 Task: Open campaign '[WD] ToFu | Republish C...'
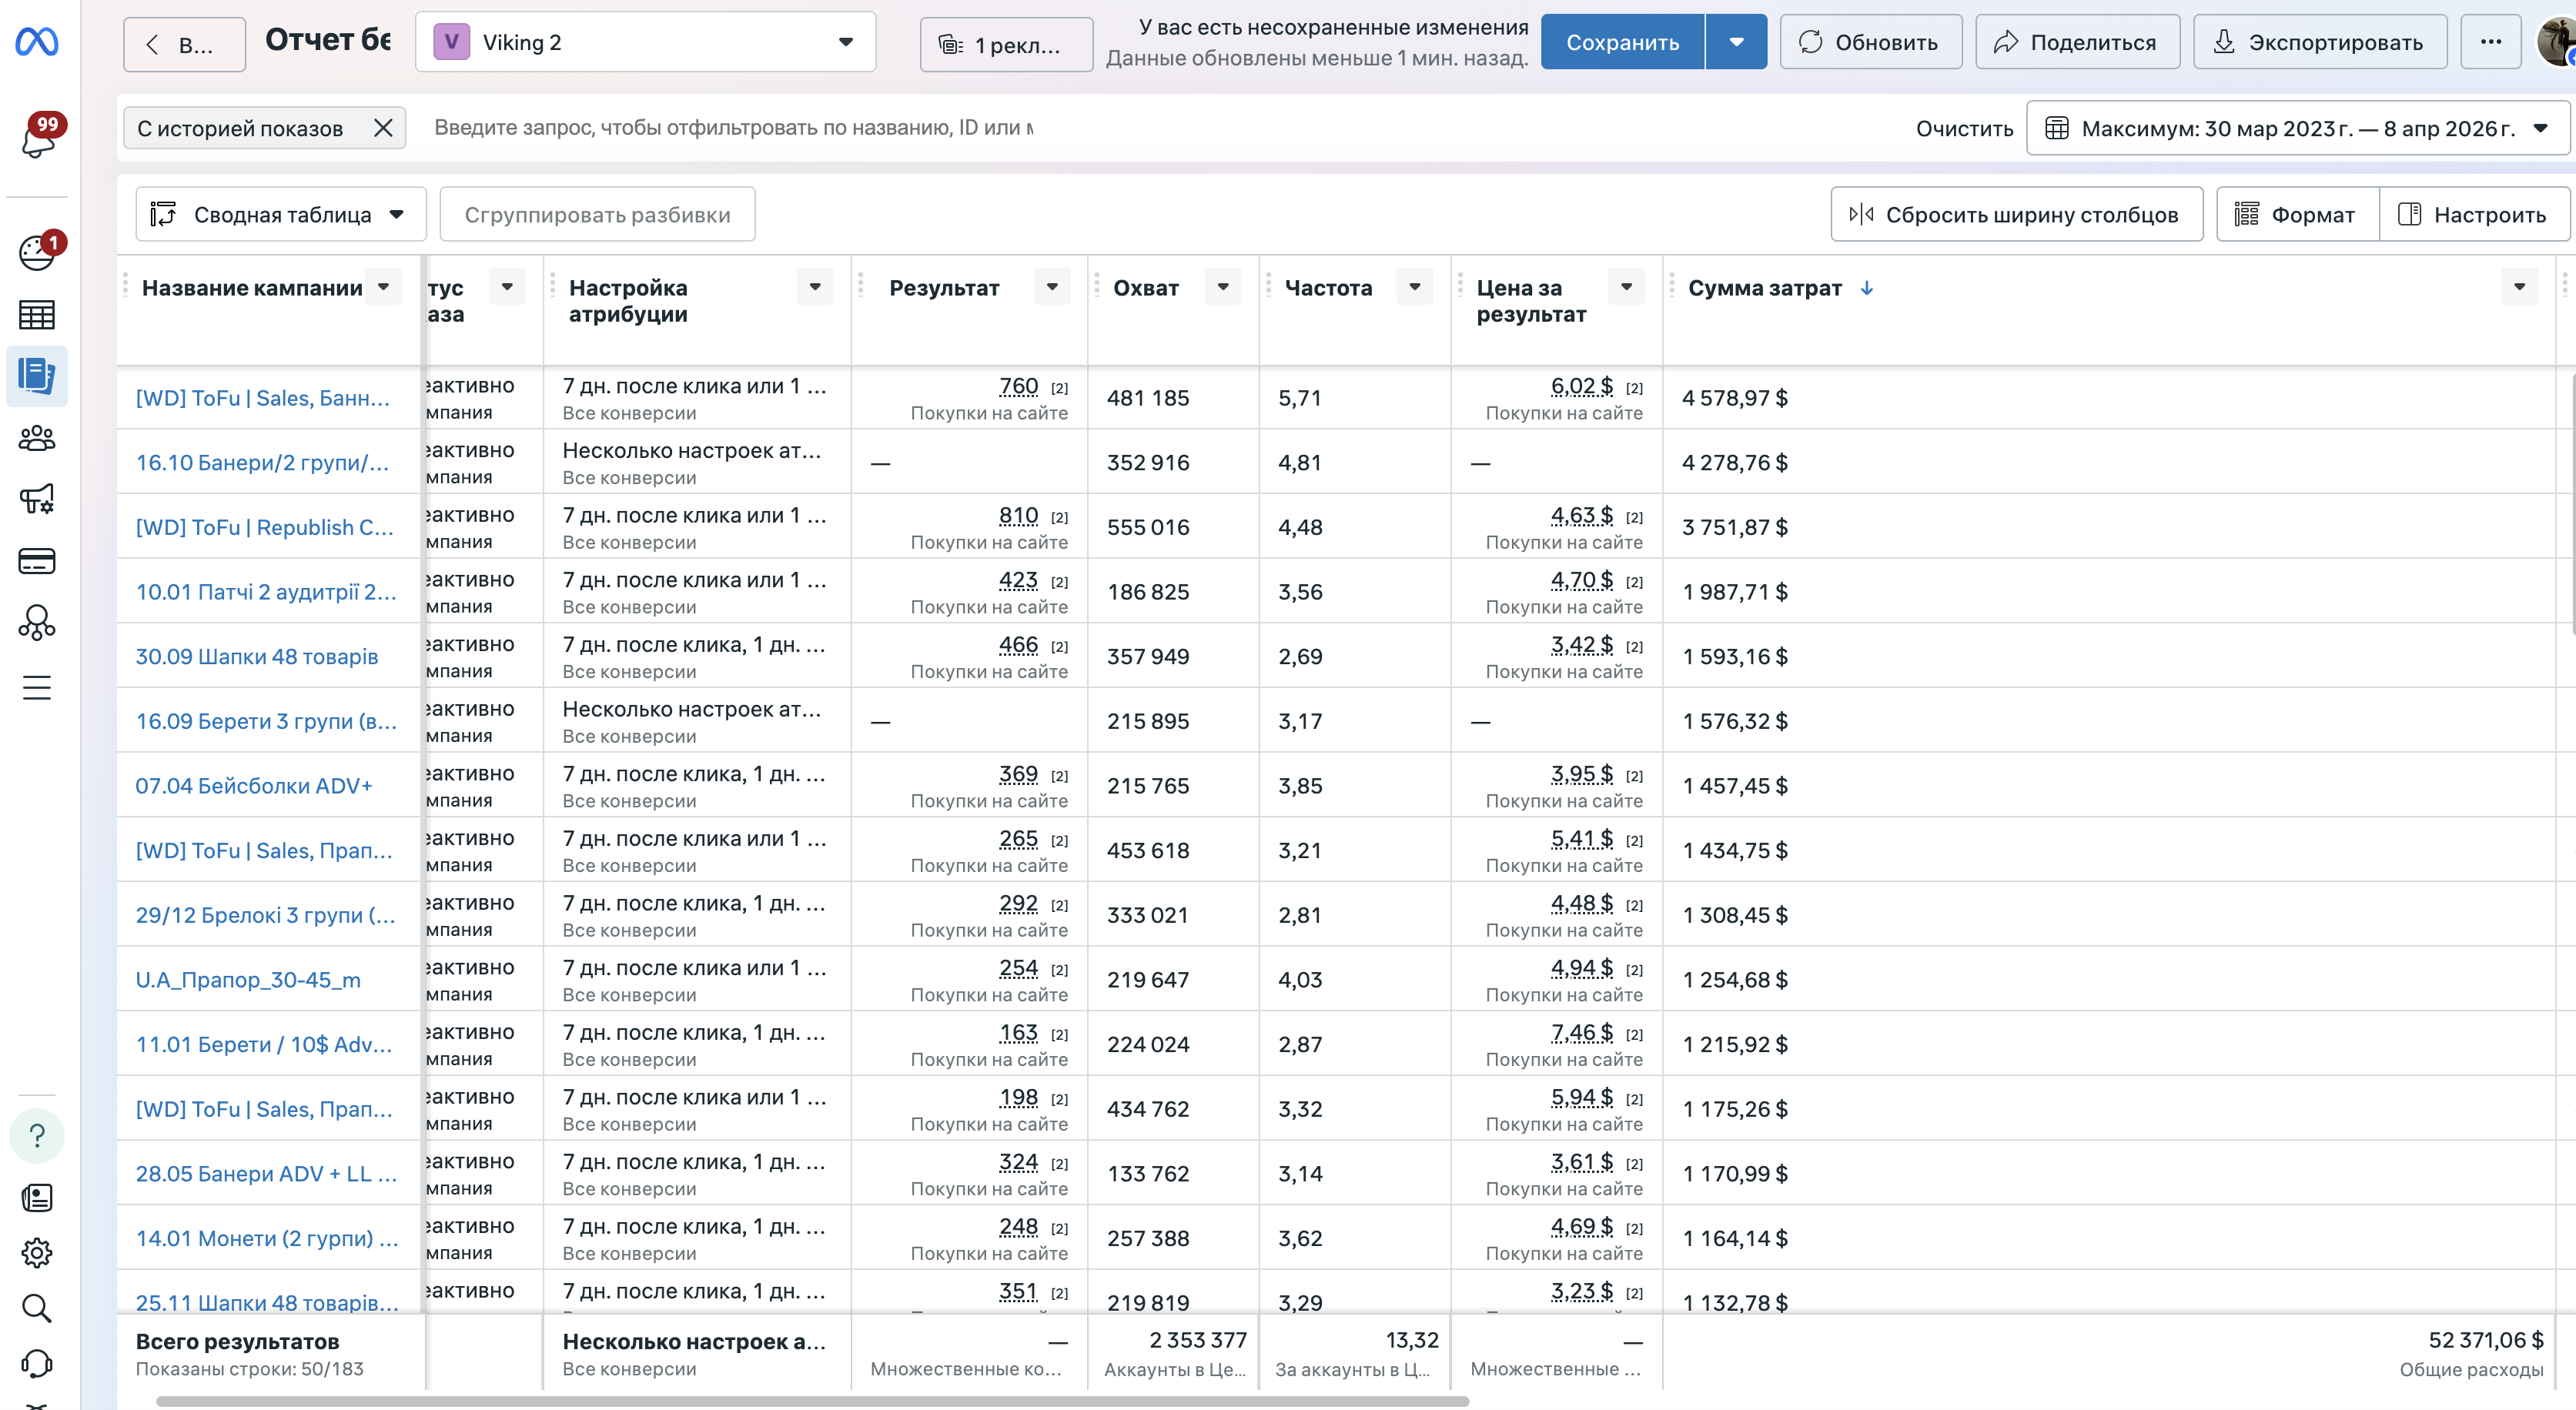[x=264, y=527]
